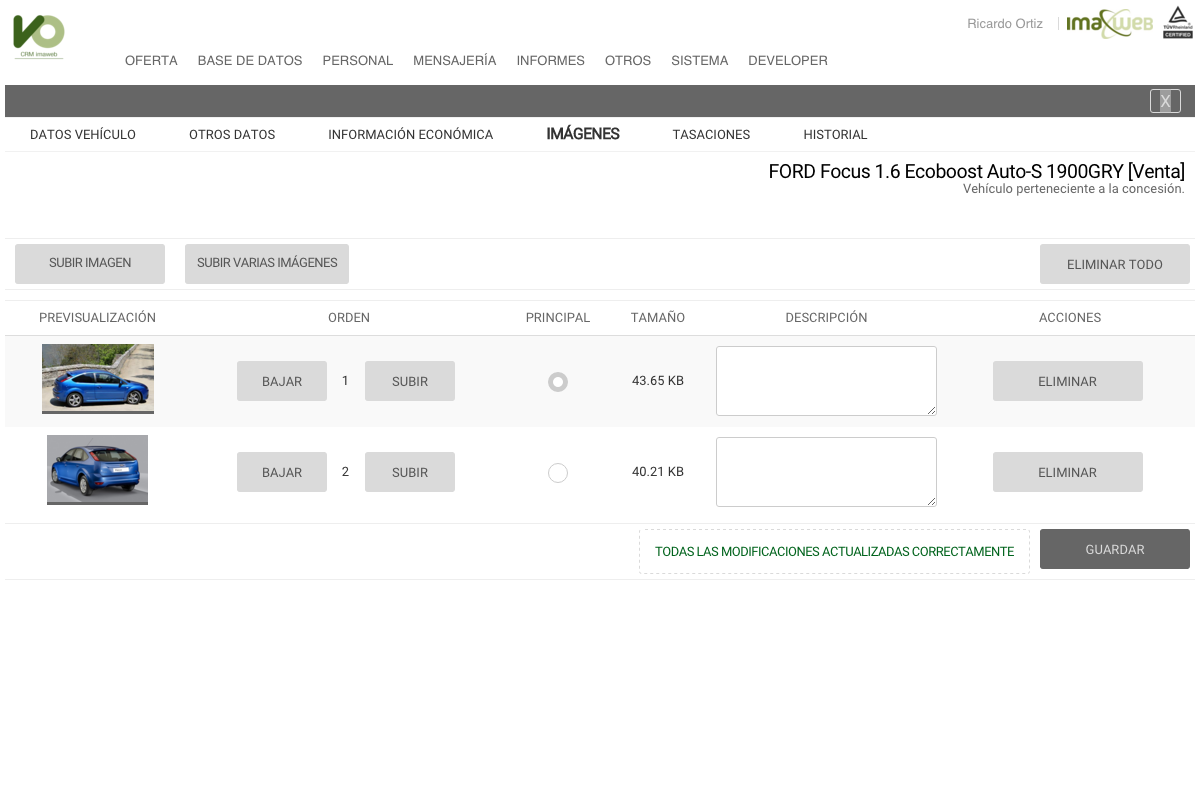Click the PRINCIPAL column header
The height and width of the screenshot is (786, 1200).
pos(558,318)
